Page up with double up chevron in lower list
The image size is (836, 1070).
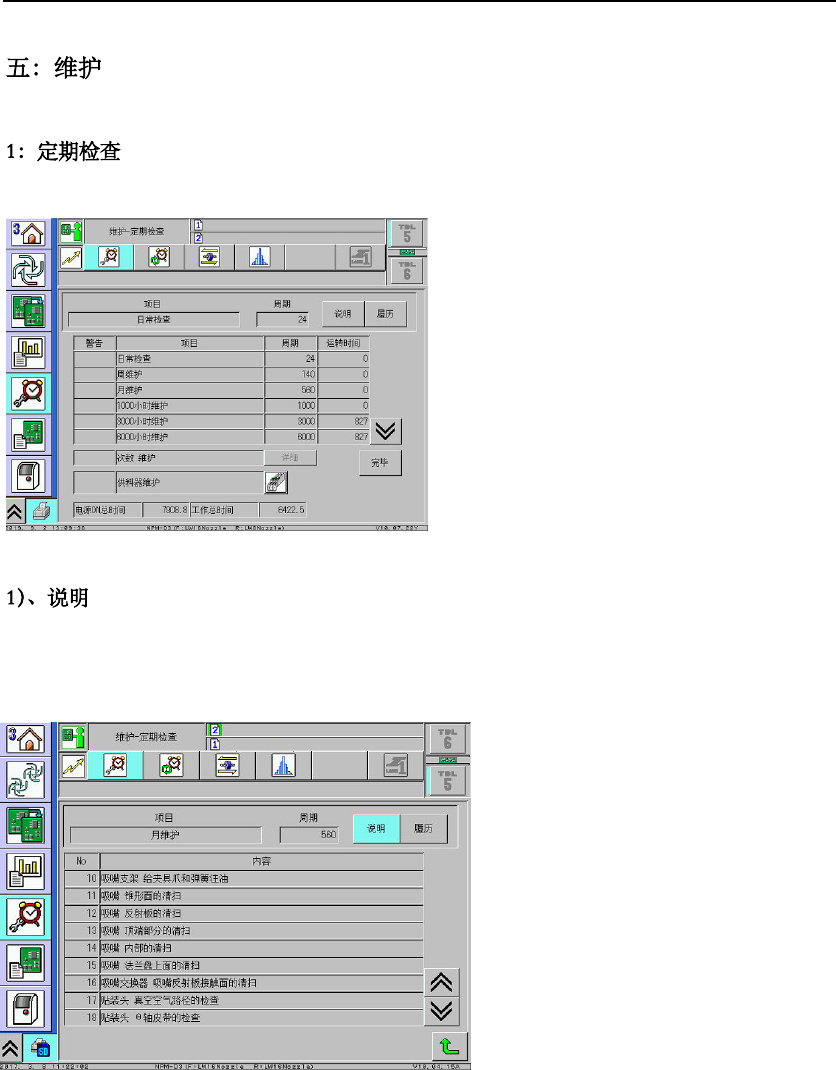442,983
